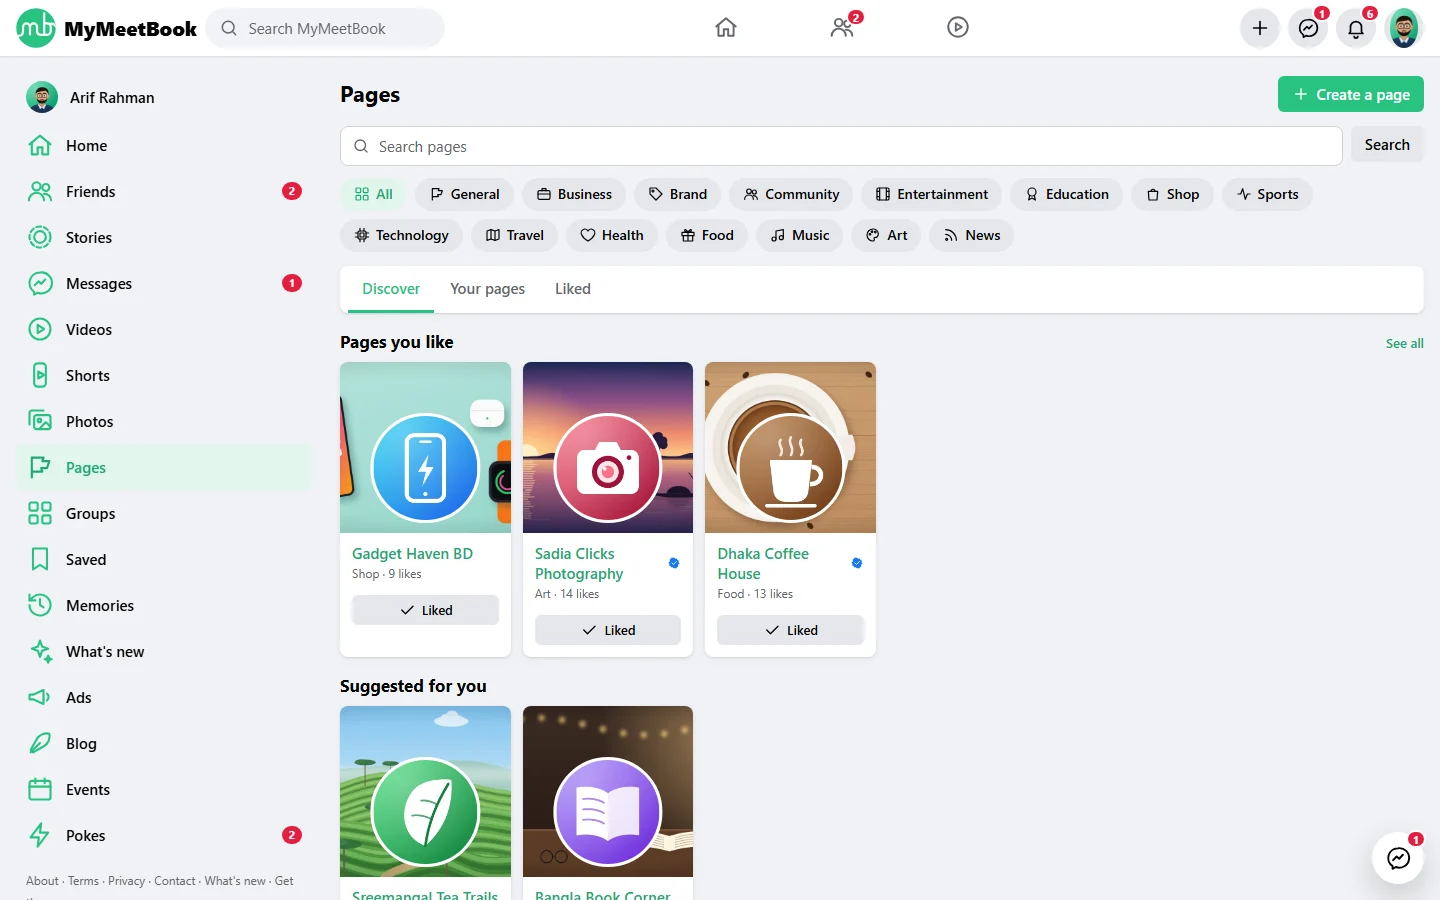Screen dimensions: 1440x900
Task: Open the floating chat bubble
Action: coord(1398,858)
